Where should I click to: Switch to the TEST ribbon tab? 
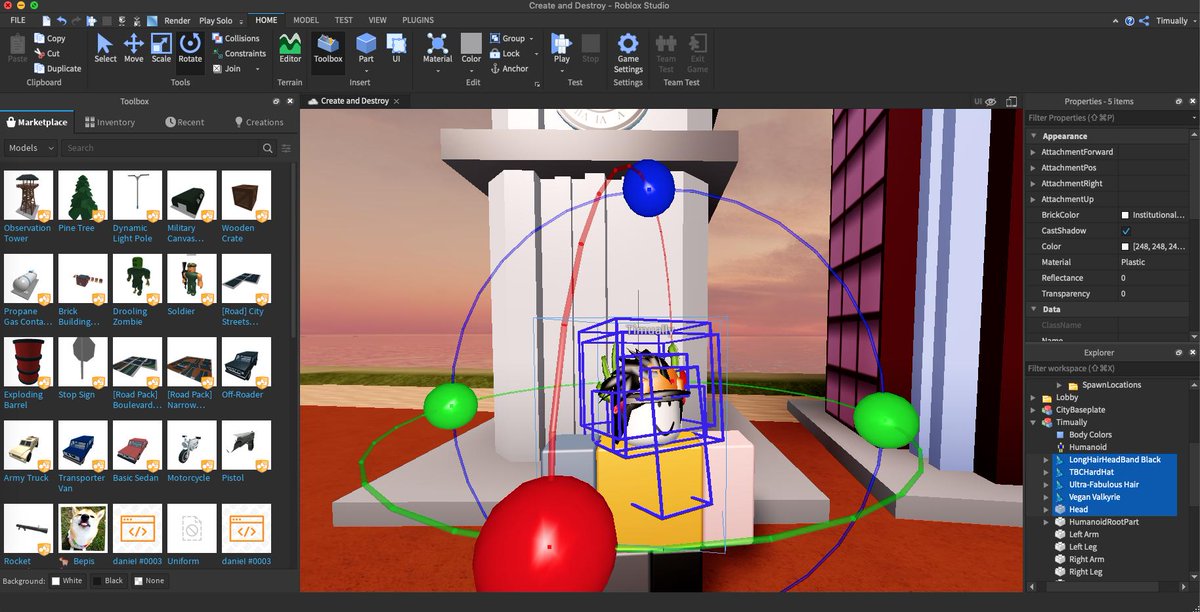[343, 20]
